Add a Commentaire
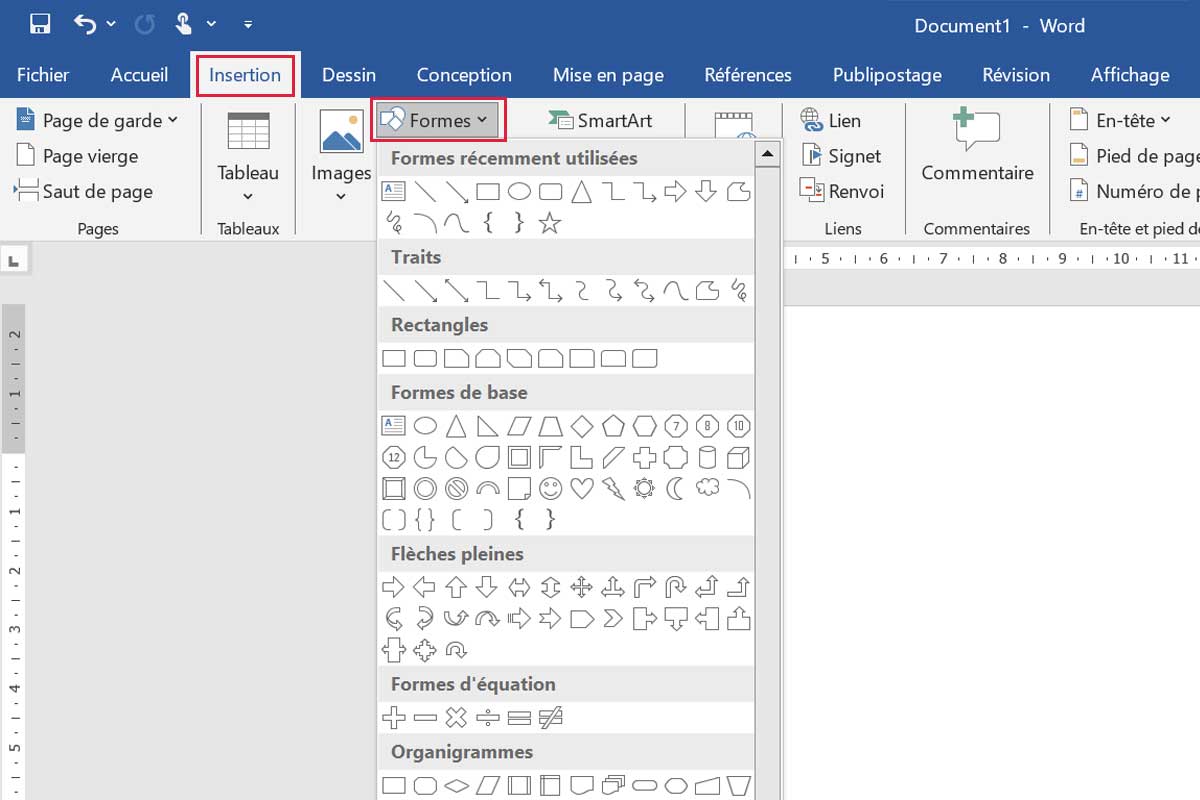1200x800 pixels. [x=977, y=145]
